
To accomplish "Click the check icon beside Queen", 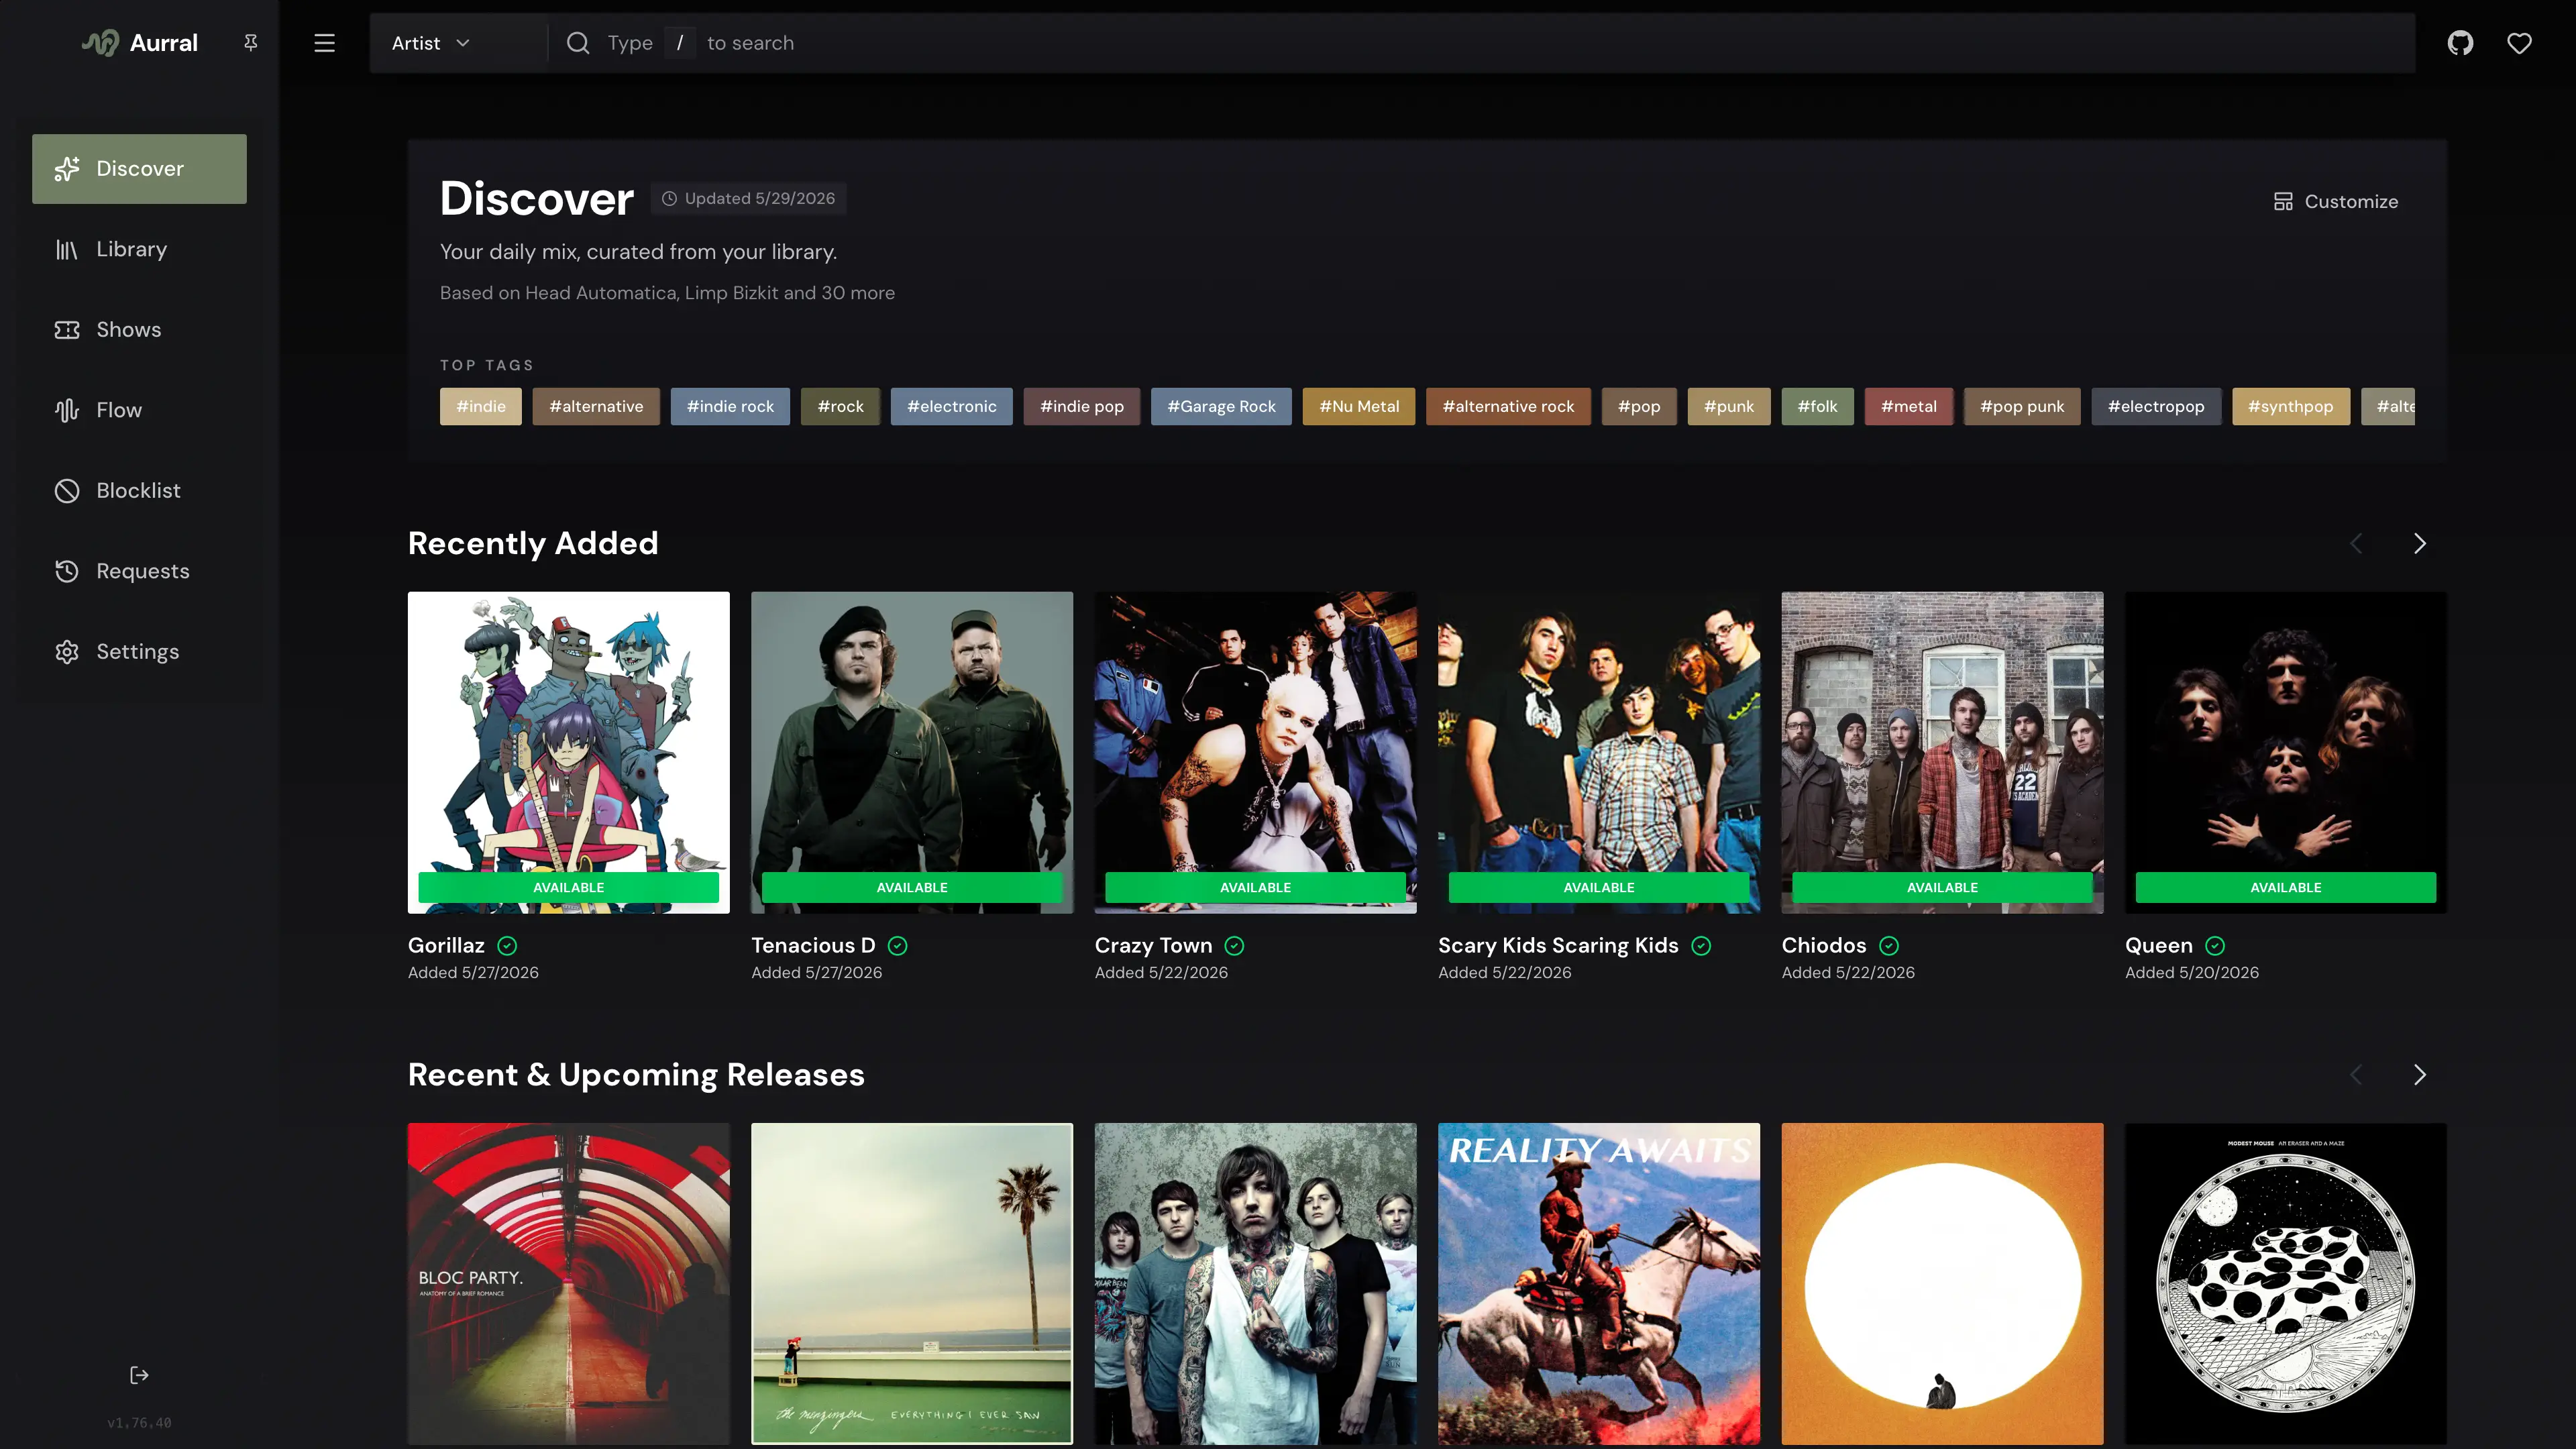I will [x=2215, y=946].
